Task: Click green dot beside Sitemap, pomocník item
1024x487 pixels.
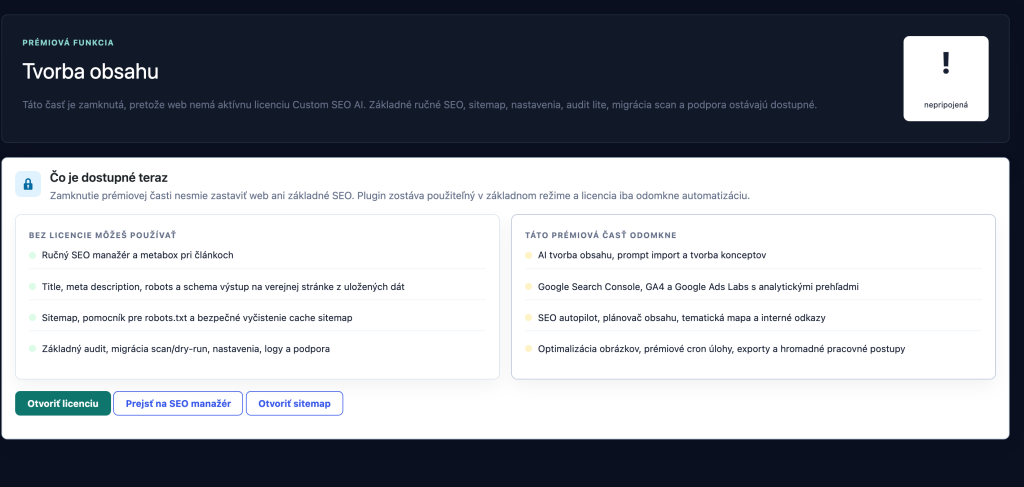Action: pyautogui.click(x=32, y=317)
